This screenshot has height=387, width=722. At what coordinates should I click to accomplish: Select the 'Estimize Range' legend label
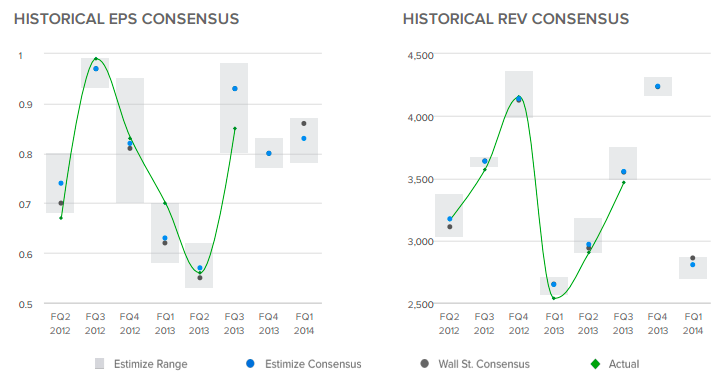[x=151, y=364]
